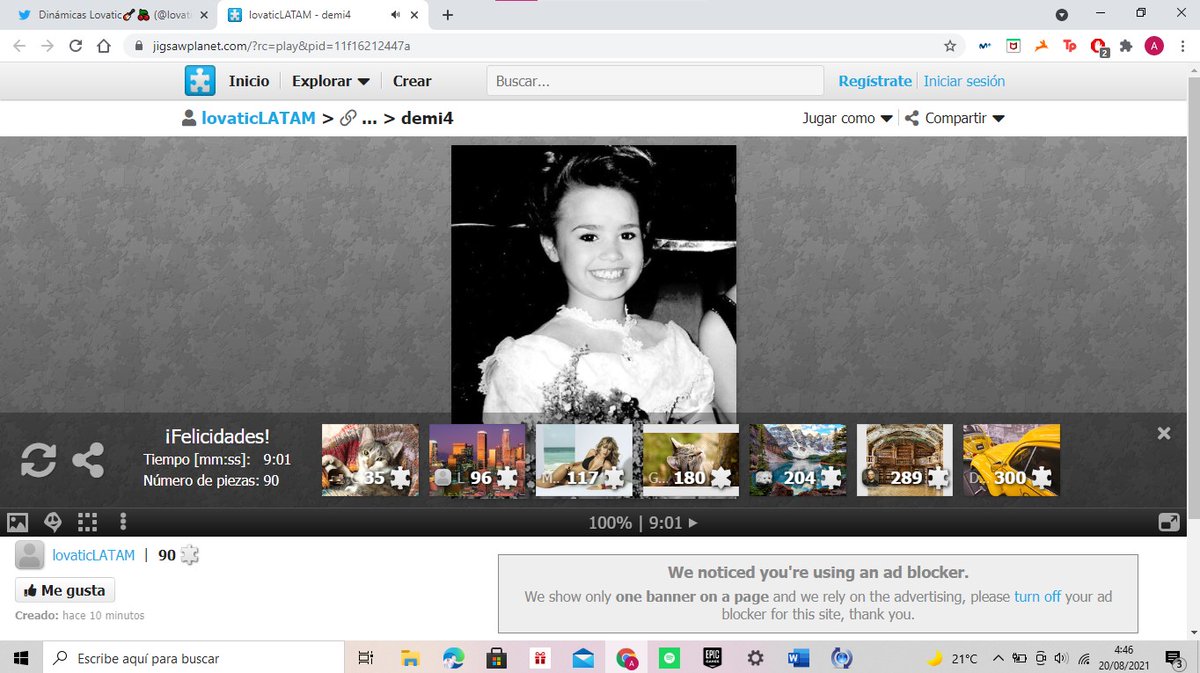The width and height of the screenshot is (1200, 673).
Task: Open the kitten puzzle thumbnail with 35 pieces
Action: 371,460
